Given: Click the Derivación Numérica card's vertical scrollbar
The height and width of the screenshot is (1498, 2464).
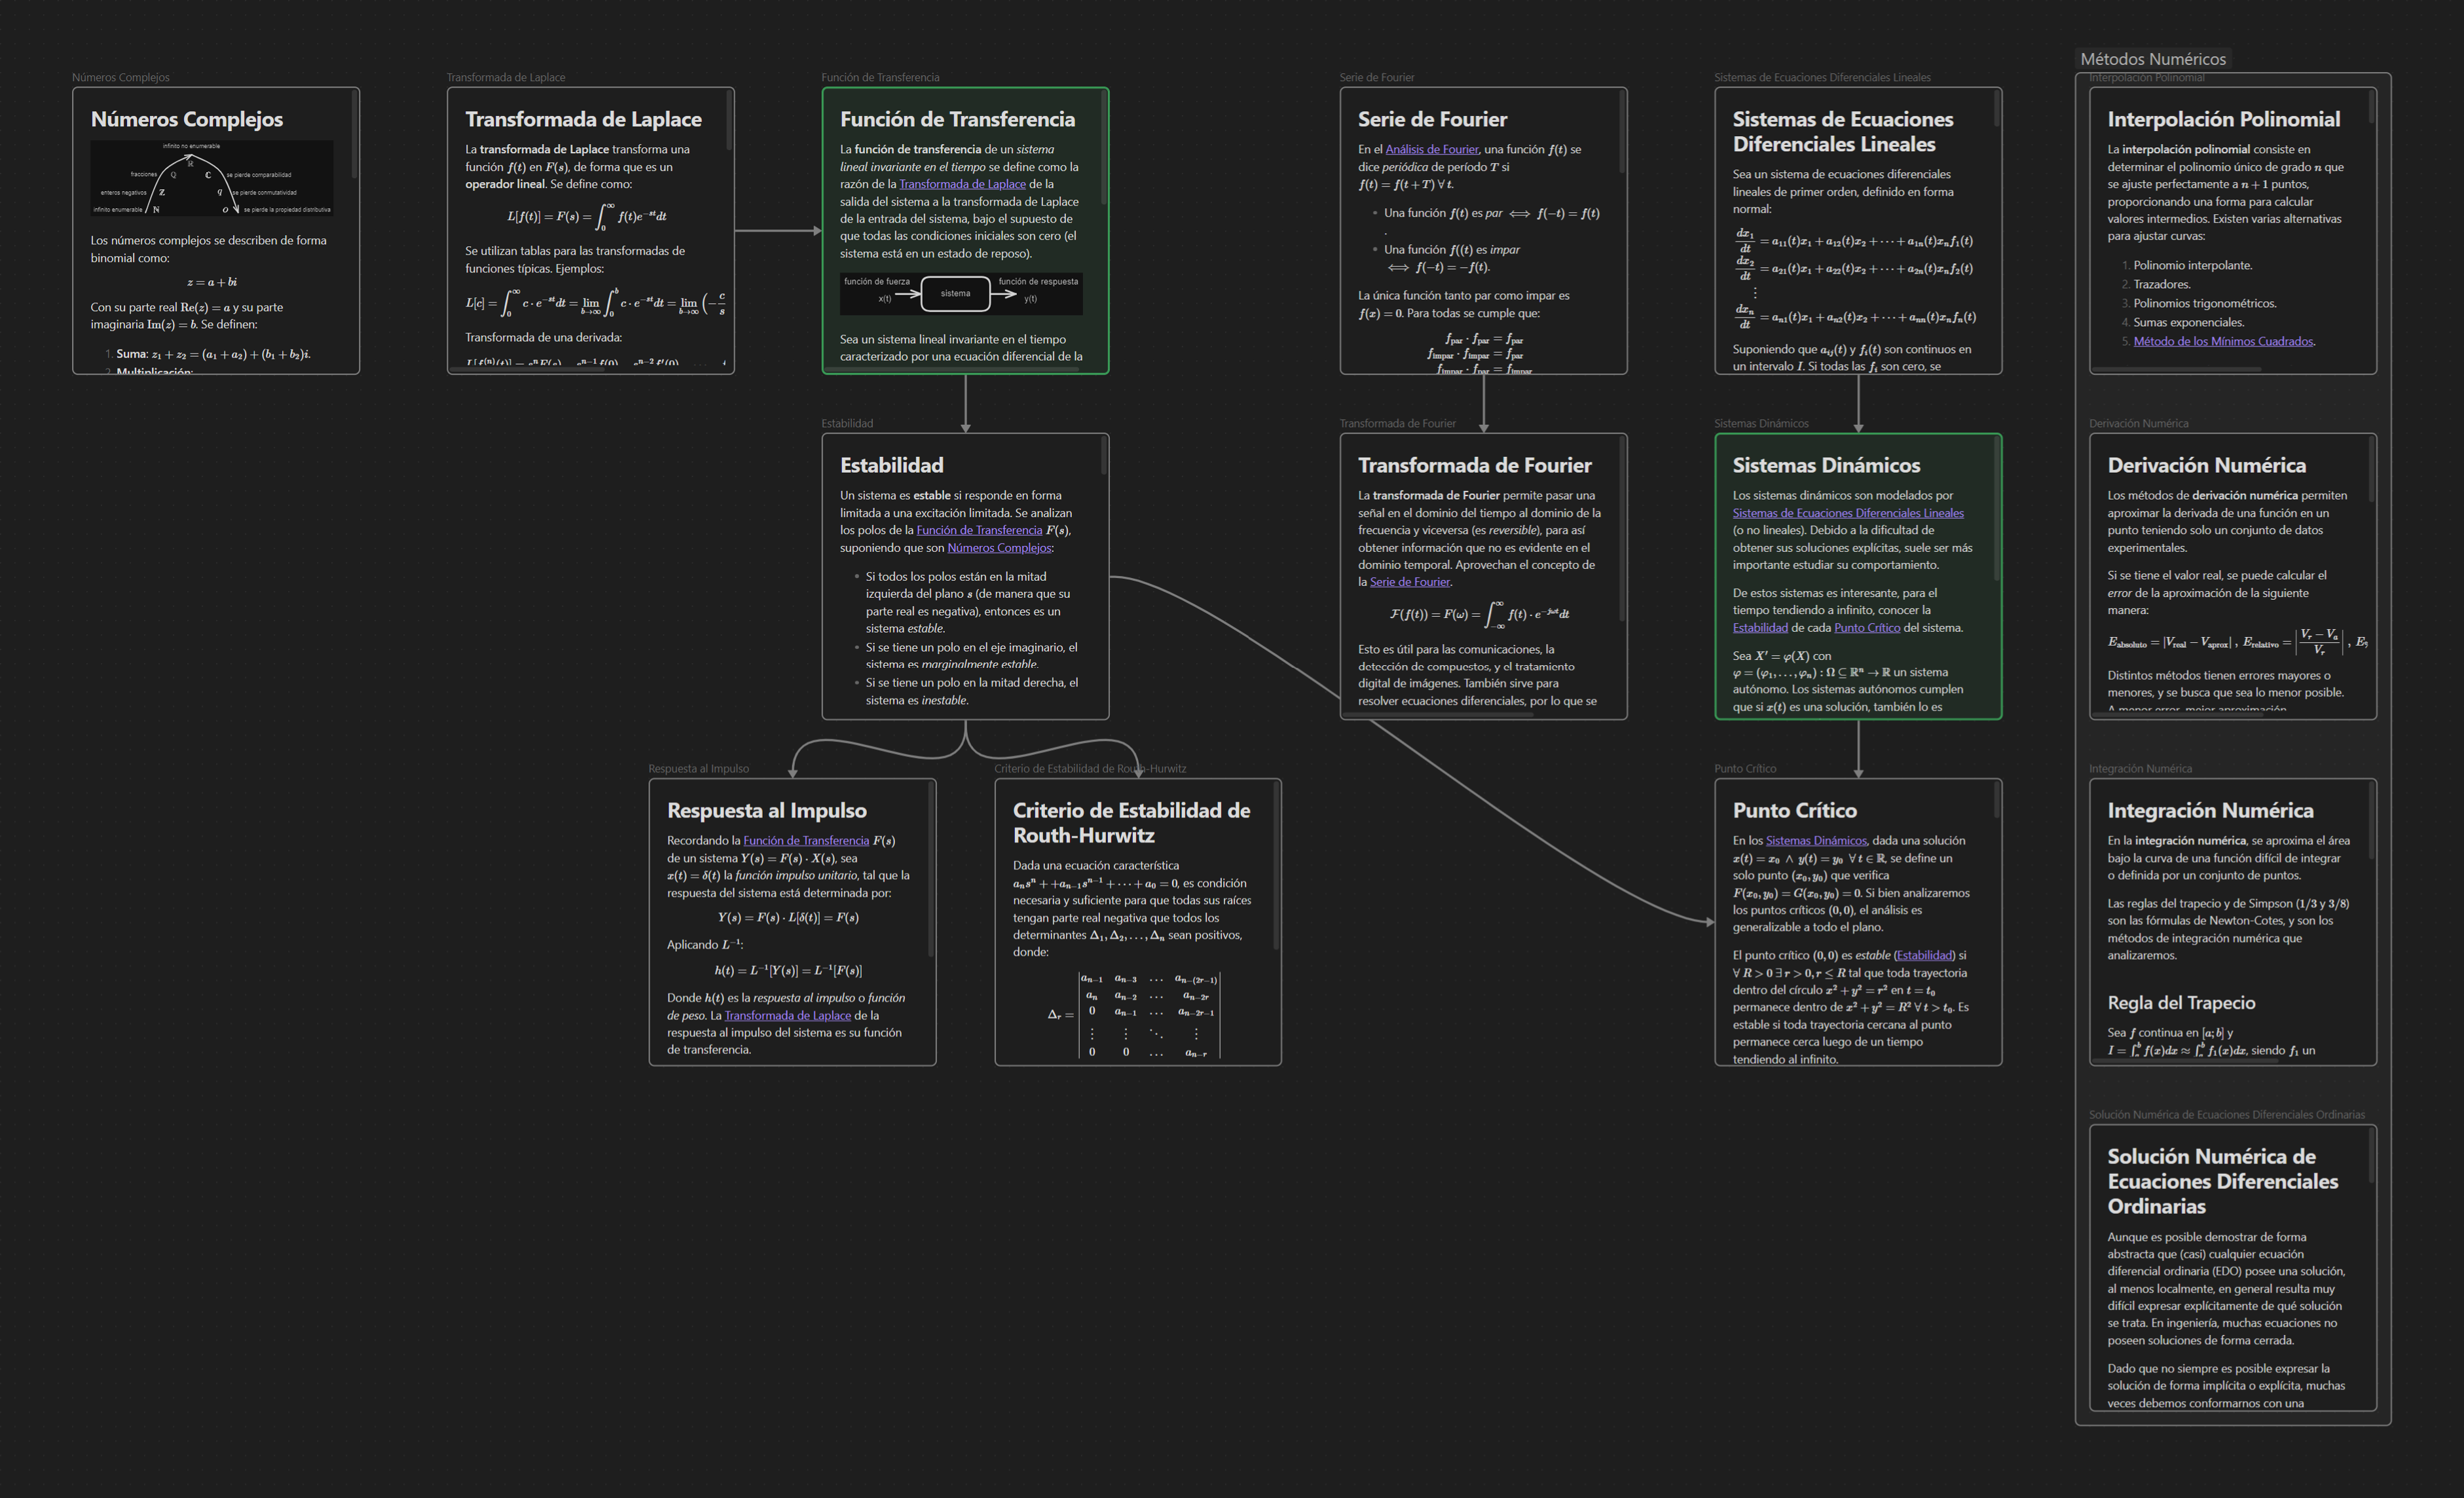Looking at the screenshot, I should point(2372,470).
